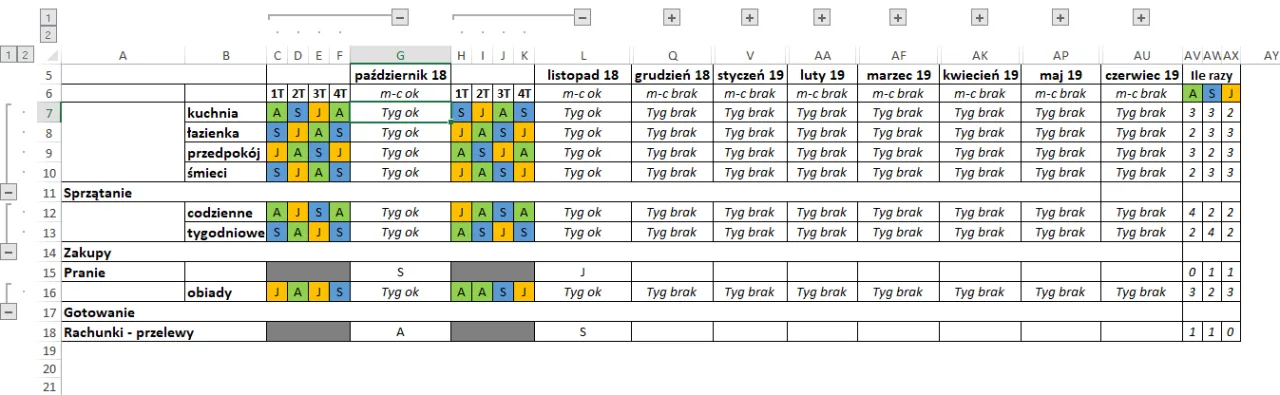This screenshot has height=395, width=1280.
Task: Select the green A cell for kuchnia 1T
Action: (276, 112)
